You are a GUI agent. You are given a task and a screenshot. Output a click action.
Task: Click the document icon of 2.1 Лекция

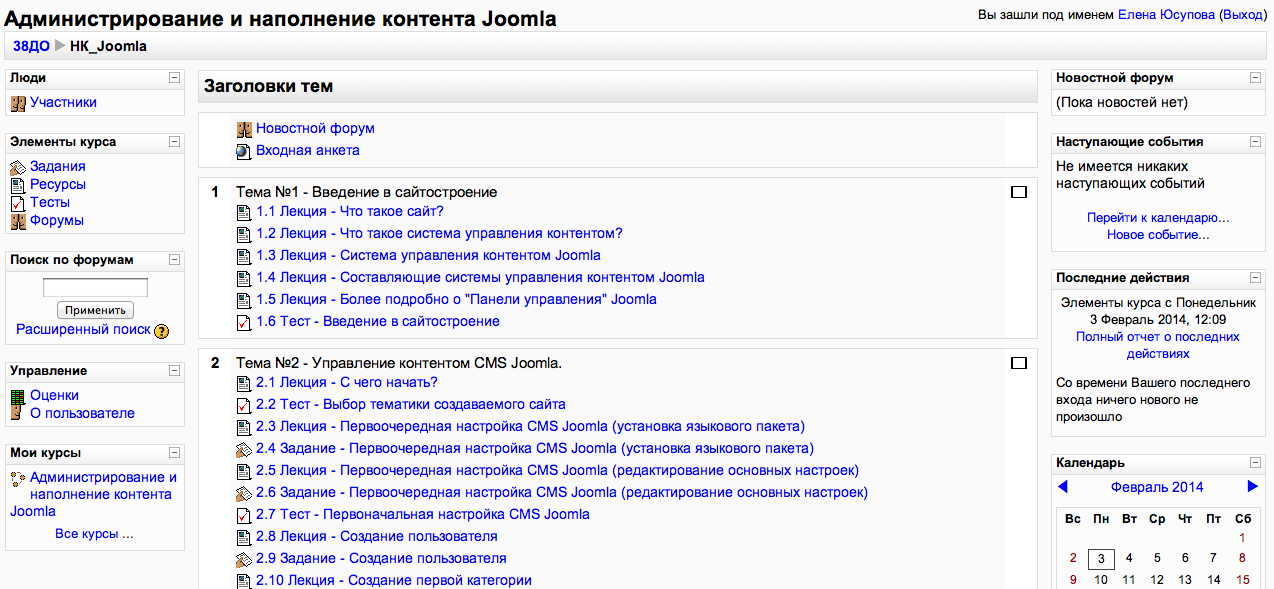[x=244, y=383]
